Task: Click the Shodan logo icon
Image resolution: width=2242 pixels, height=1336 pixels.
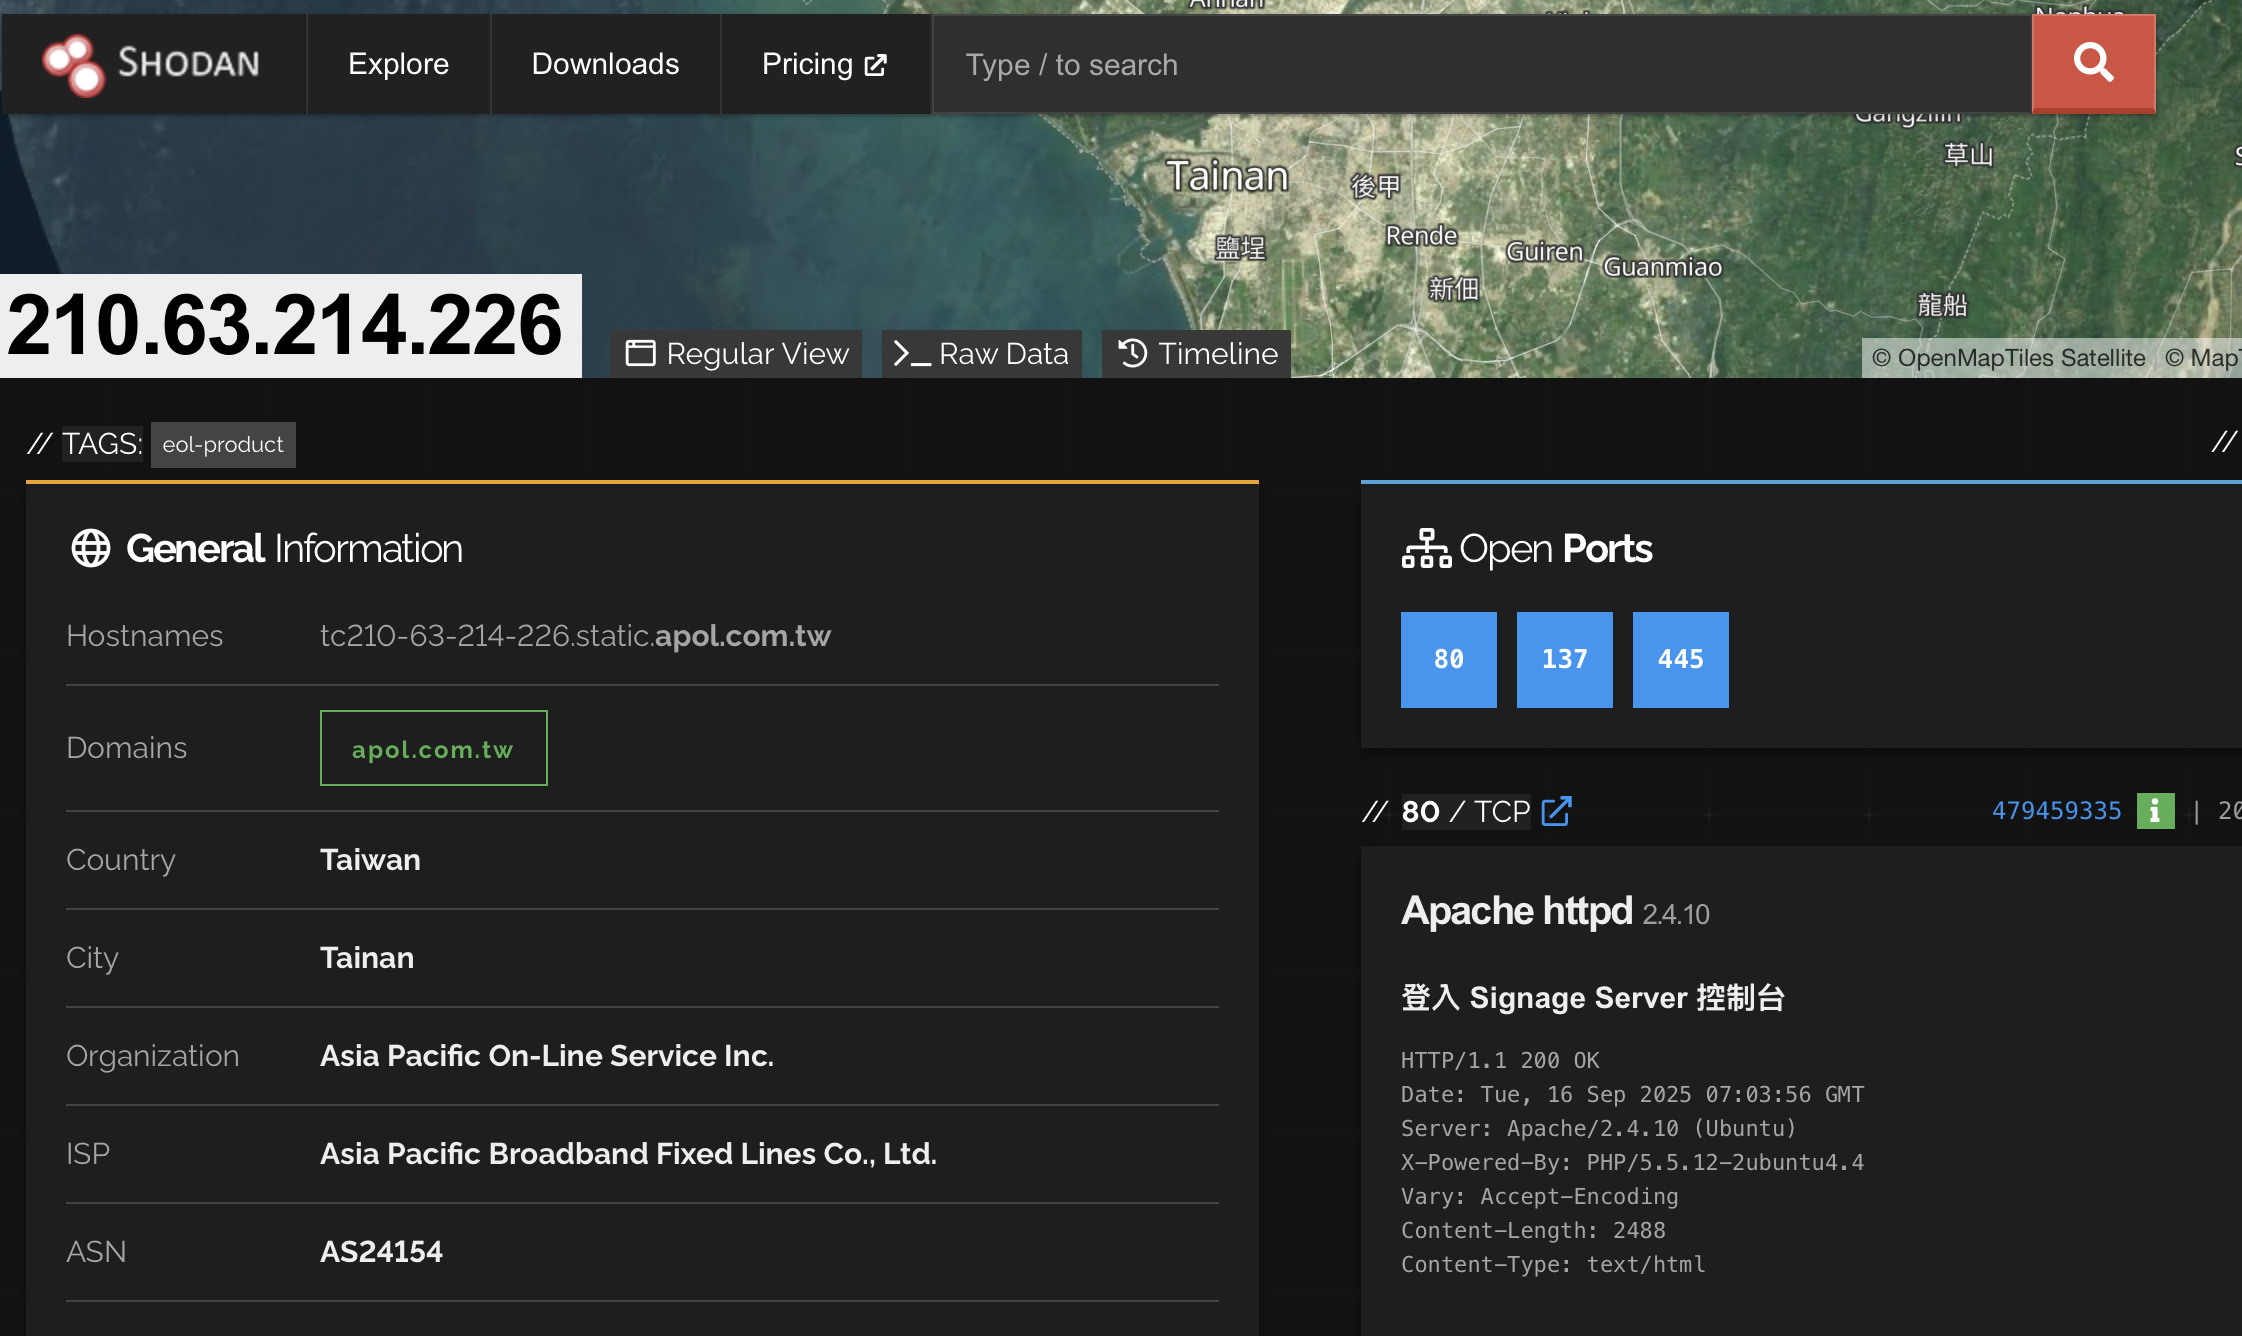Action: 73,64
